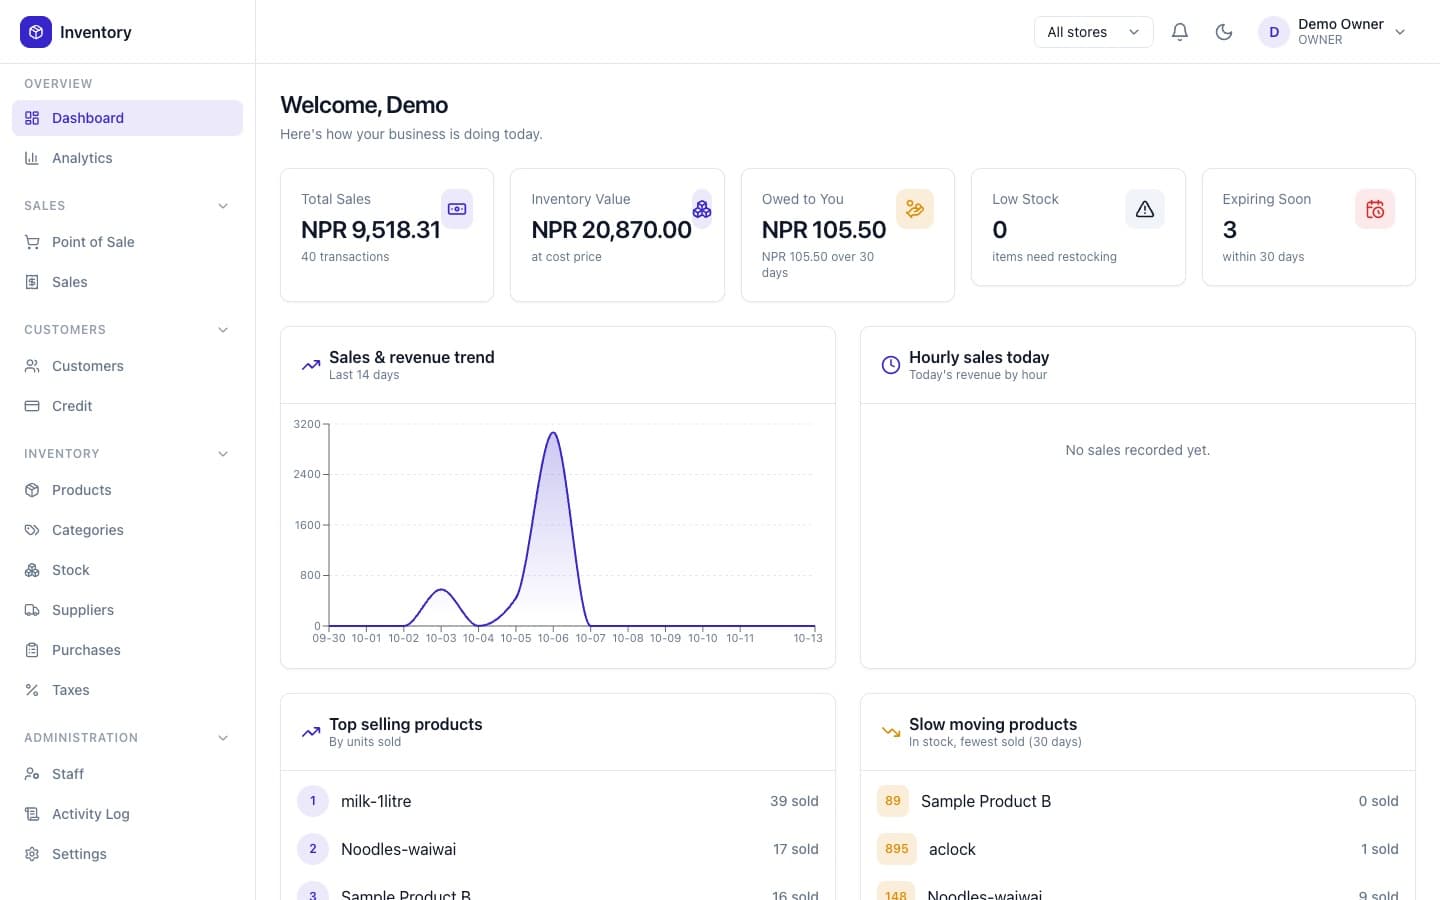Open Credit page
The image size is (1440, 900).
127,406
